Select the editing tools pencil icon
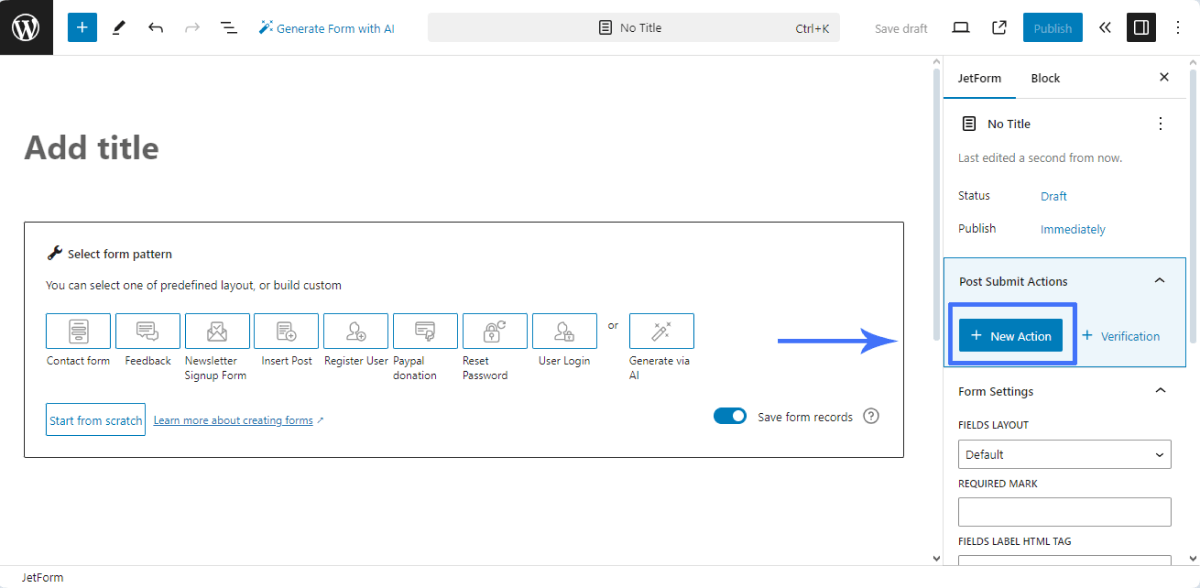Image resolution: width=1200 pixels, height=588 pixels. pyautogui.click(x=118, y=27)
